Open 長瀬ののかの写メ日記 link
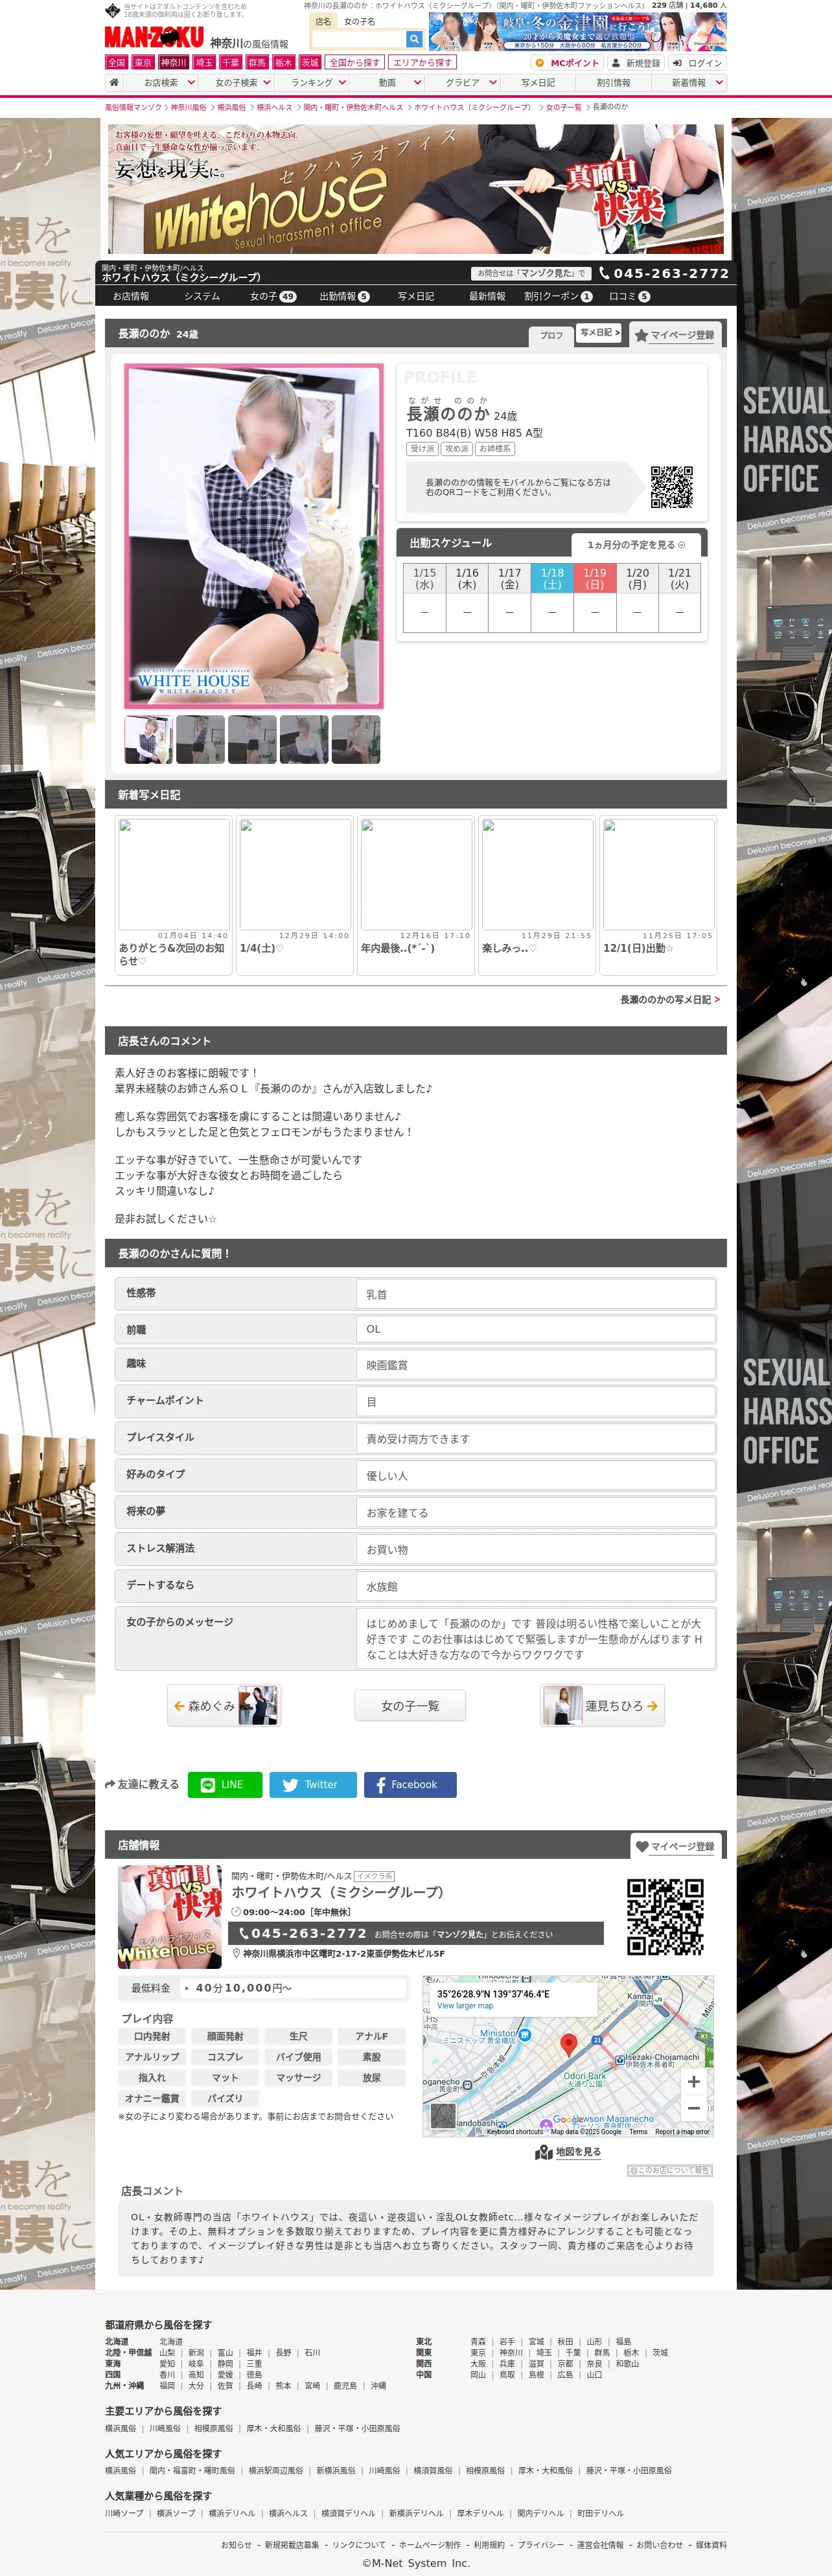This screenshot has width=832, height=2576. click(x=669, y=999)
